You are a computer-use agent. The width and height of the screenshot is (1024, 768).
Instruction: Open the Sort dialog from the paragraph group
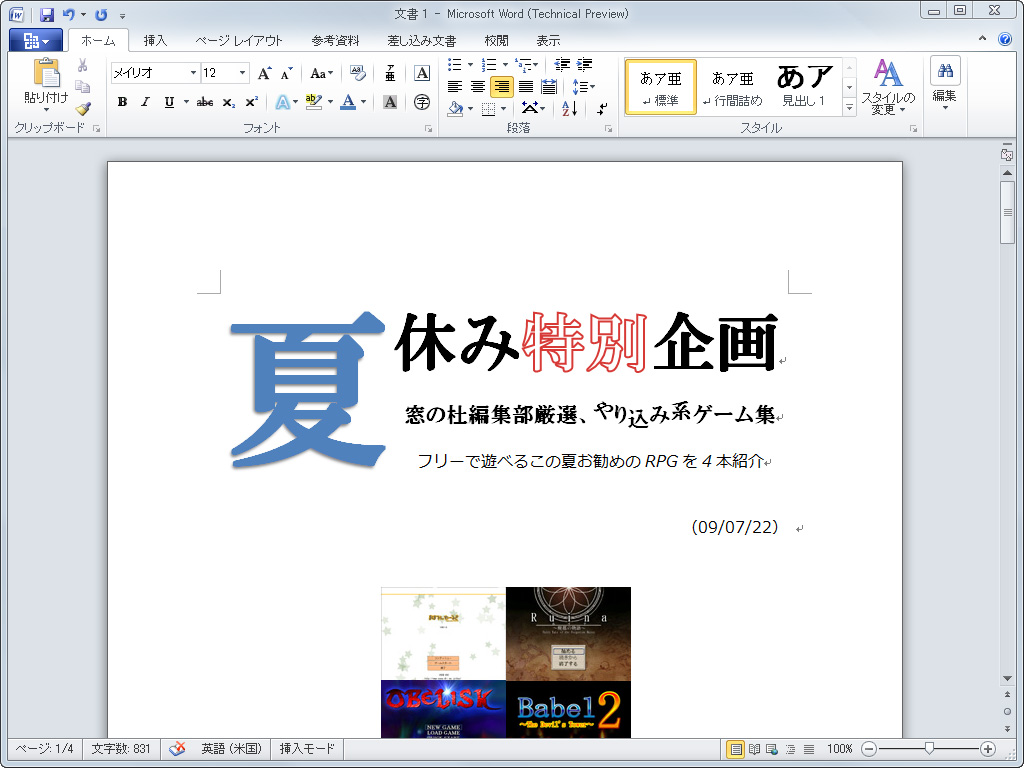coord(566,108)
